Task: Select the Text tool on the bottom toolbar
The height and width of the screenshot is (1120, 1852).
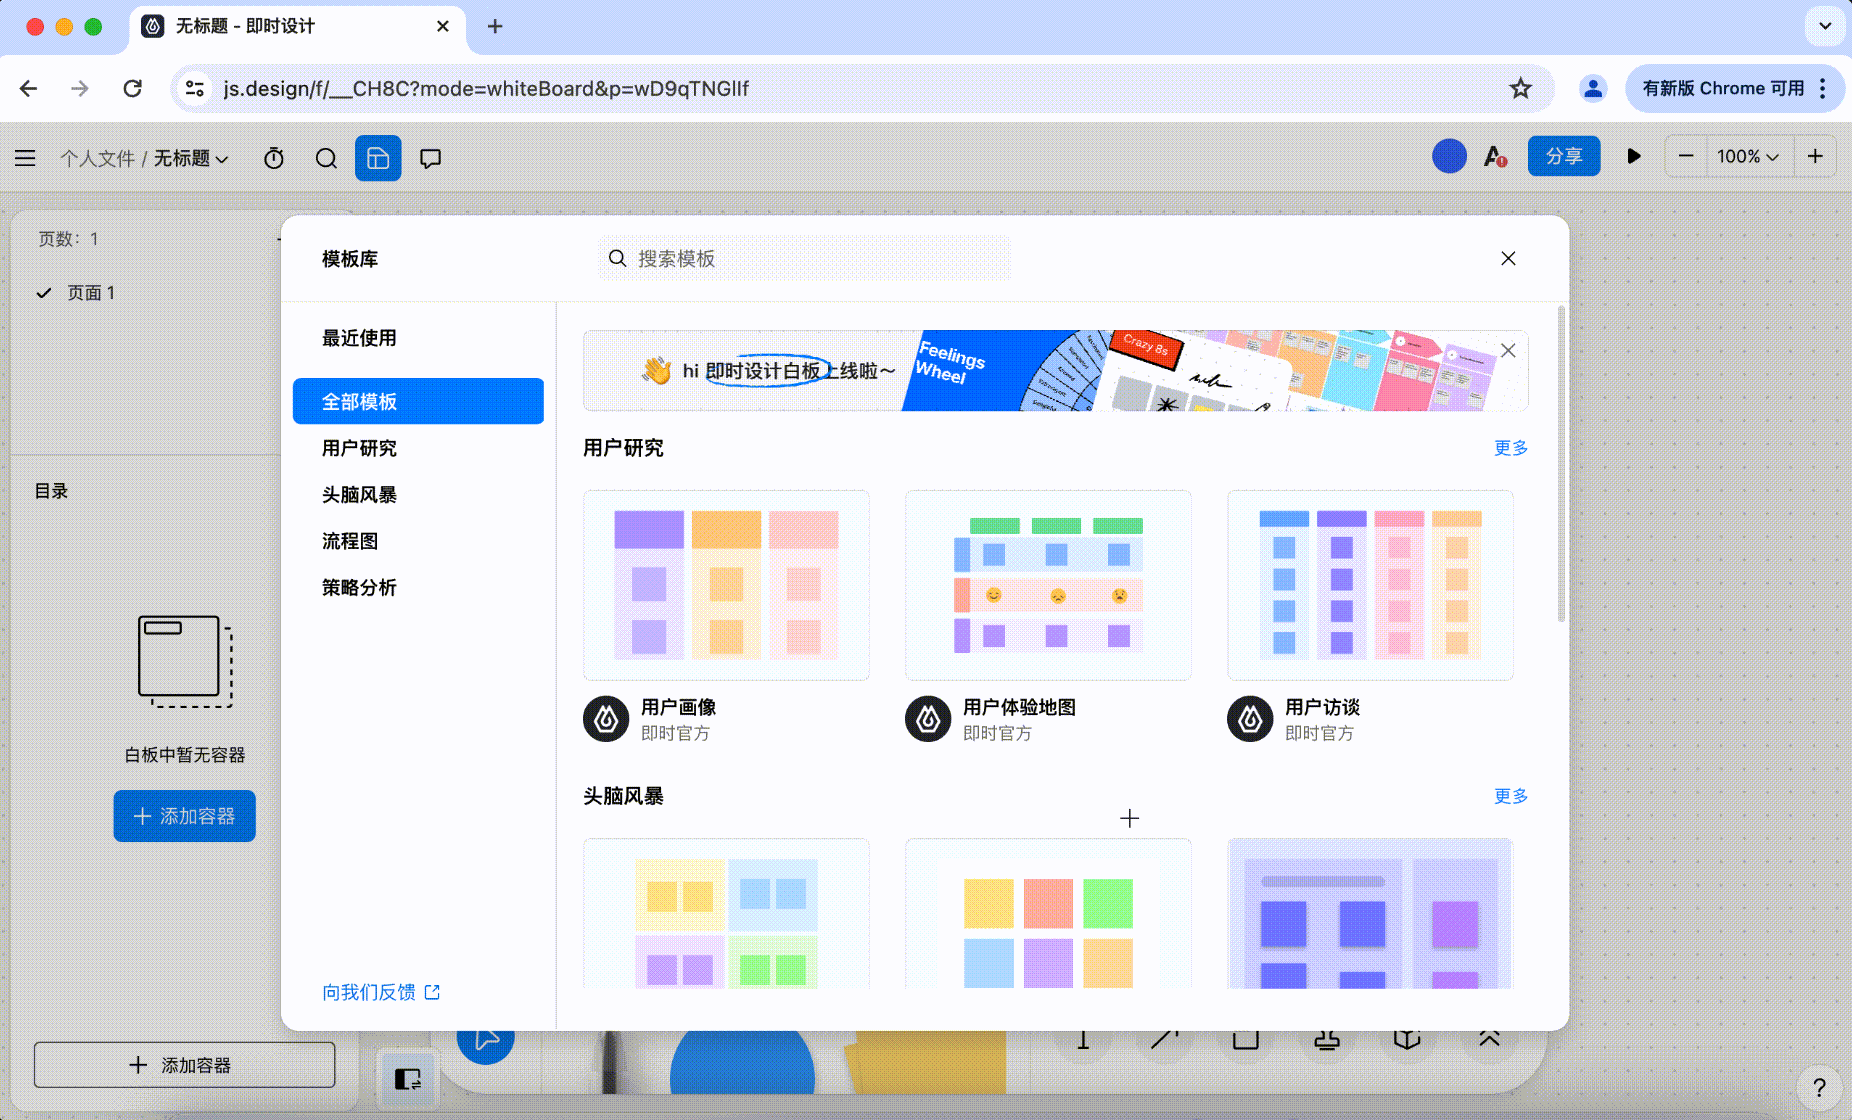Action: point(1083,1040)
